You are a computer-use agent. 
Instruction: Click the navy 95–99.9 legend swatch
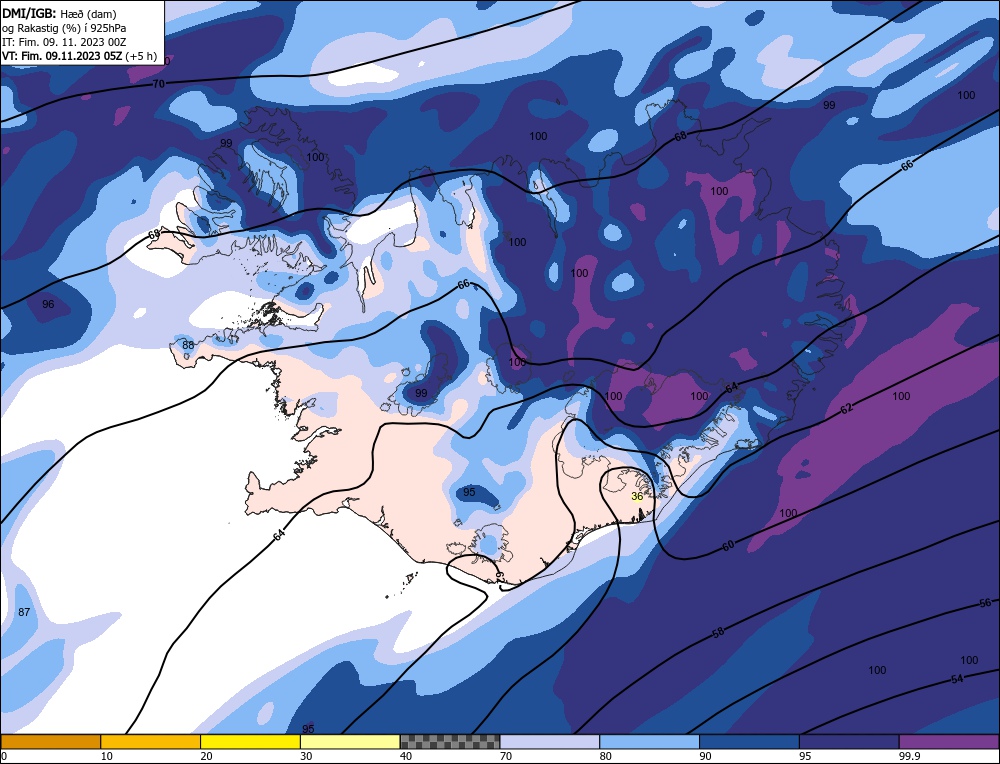(x=849, y=741)
